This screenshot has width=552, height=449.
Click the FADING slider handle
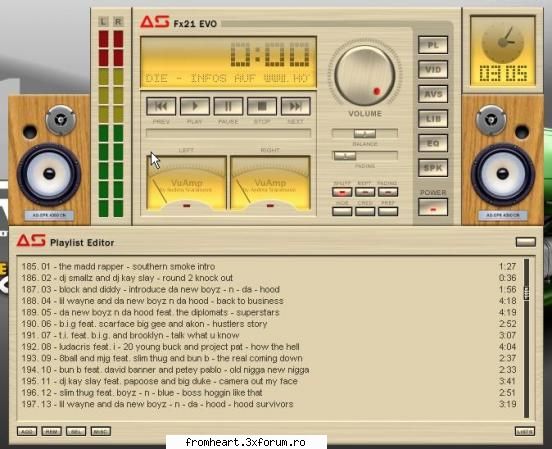(x=345, y=156)
